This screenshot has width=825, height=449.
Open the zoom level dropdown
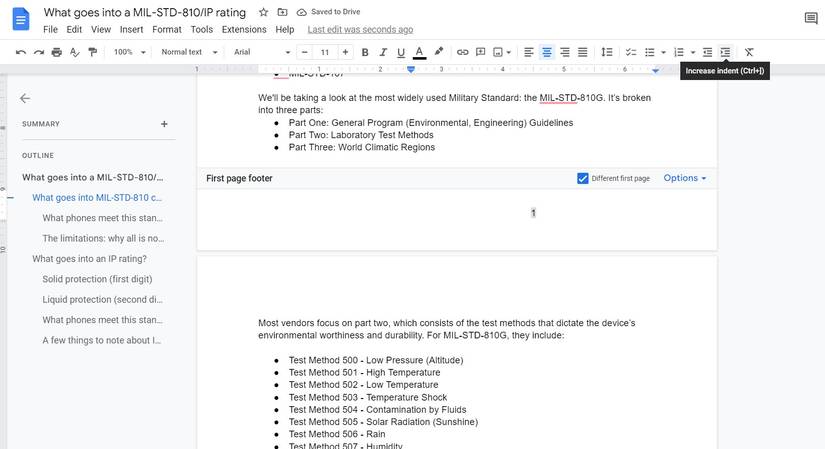click(129, 52)
